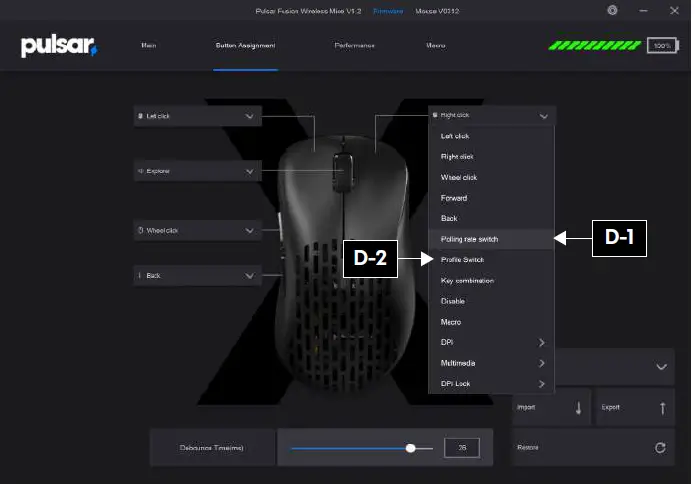Viewport: 695px width, 487px height.
Task: Click the icon beside Wheel click dropdown label
Action: (x=141, y=231)
